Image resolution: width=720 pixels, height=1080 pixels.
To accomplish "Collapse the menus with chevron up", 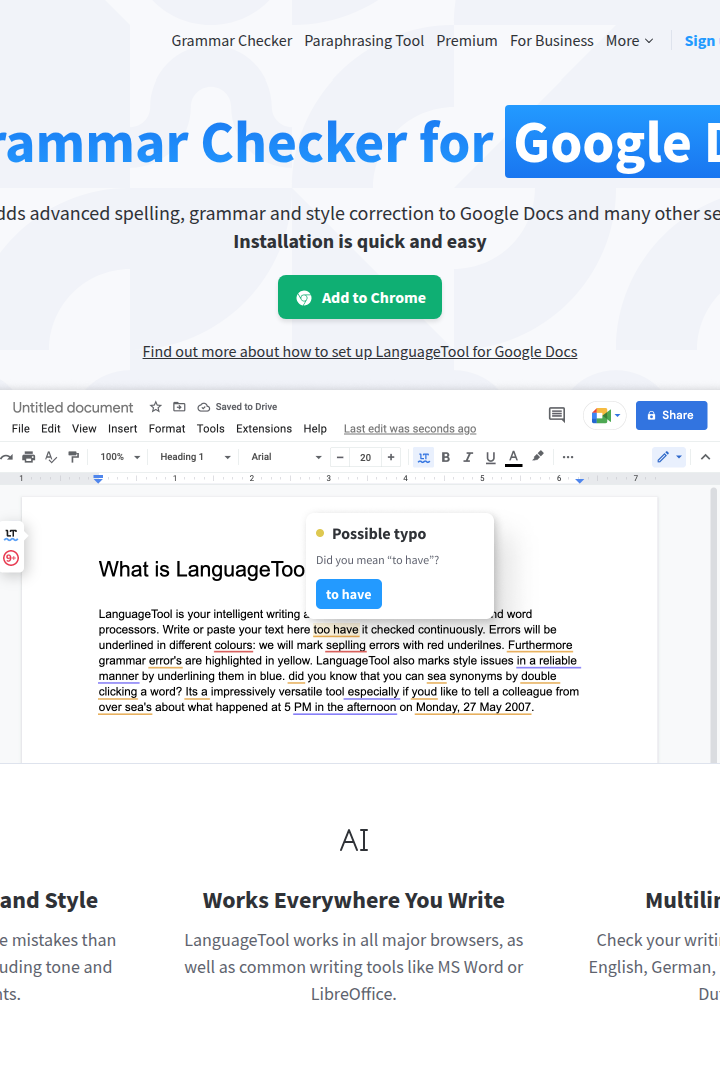I will tap(706, 457).
